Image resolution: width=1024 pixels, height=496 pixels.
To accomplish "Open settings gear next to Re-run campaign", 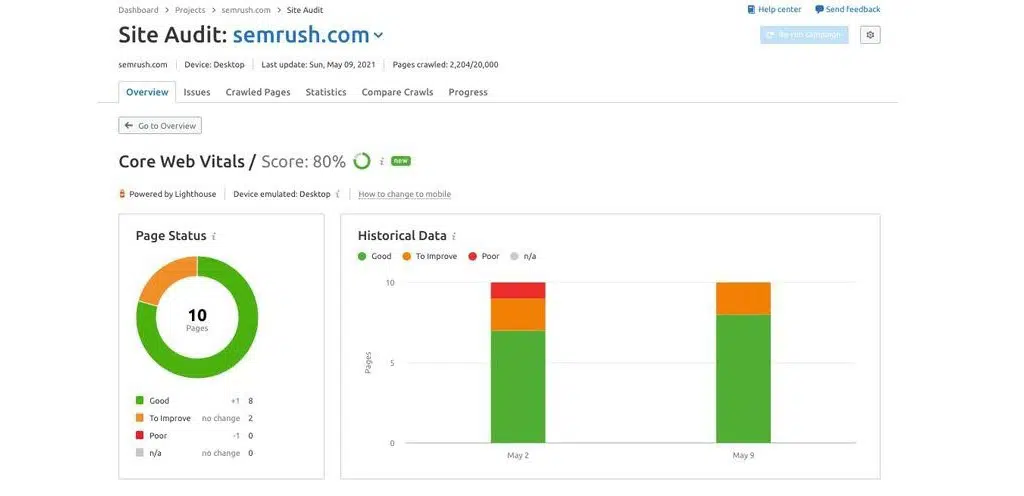I will [x=870, y=35].
